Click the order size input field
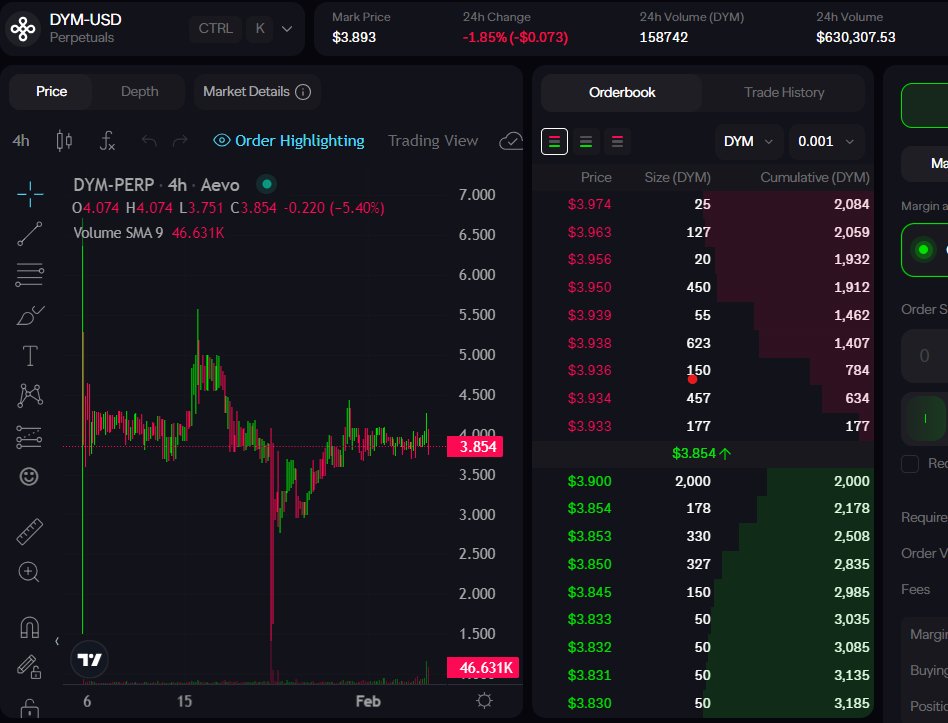Viewport: 948px width, 723px height. point(924,355)
